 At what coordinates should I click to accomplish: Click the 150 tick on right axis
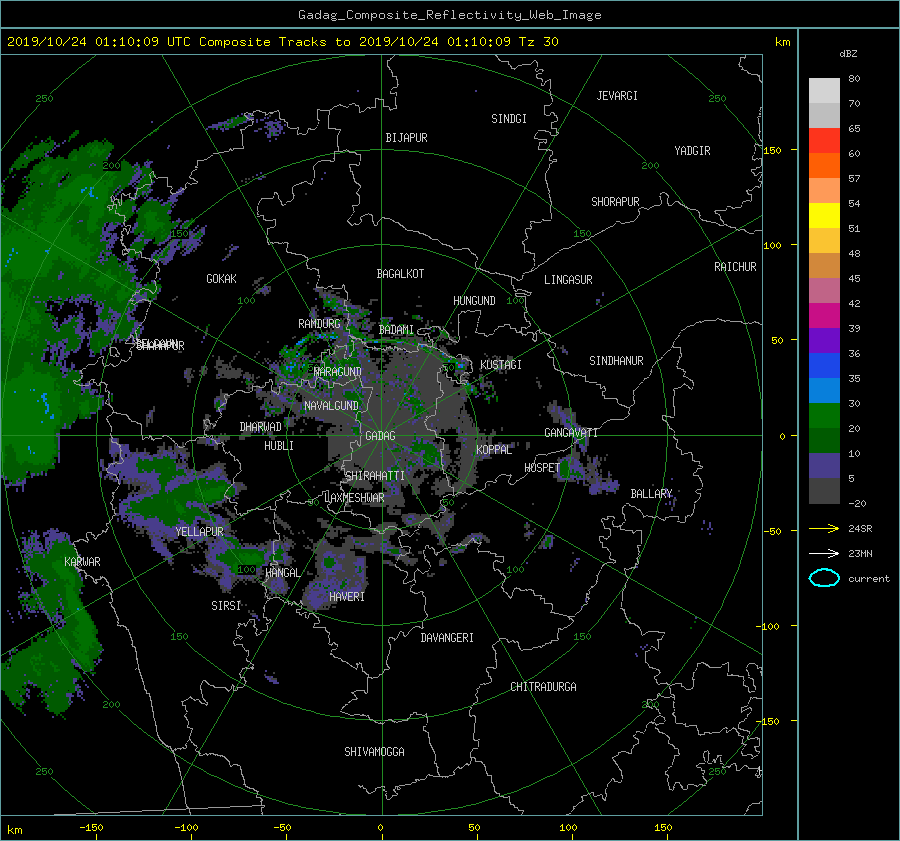pyautogui.click(x=773, y=150)
